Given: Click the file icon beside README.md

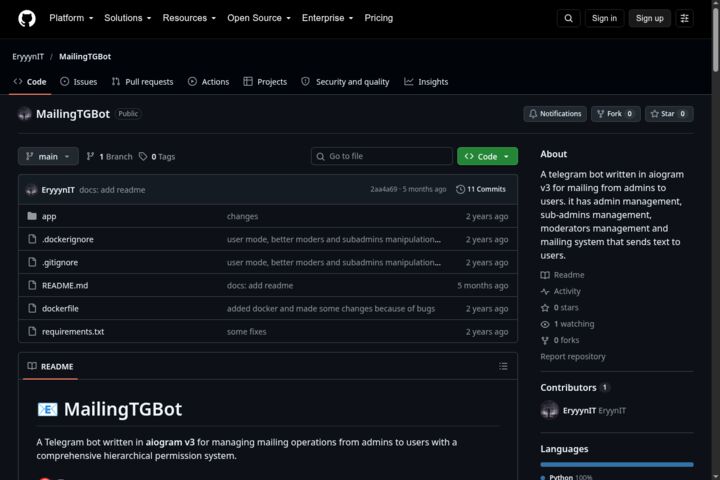Looking at the screenshot, I should (32, 285).
